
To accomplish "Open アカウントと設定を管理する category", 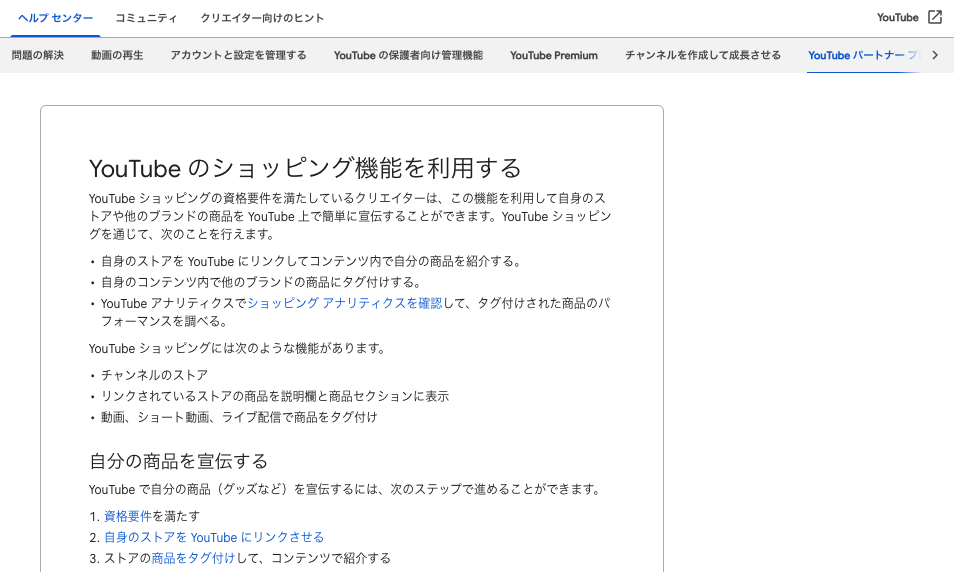I will [238, 55].
